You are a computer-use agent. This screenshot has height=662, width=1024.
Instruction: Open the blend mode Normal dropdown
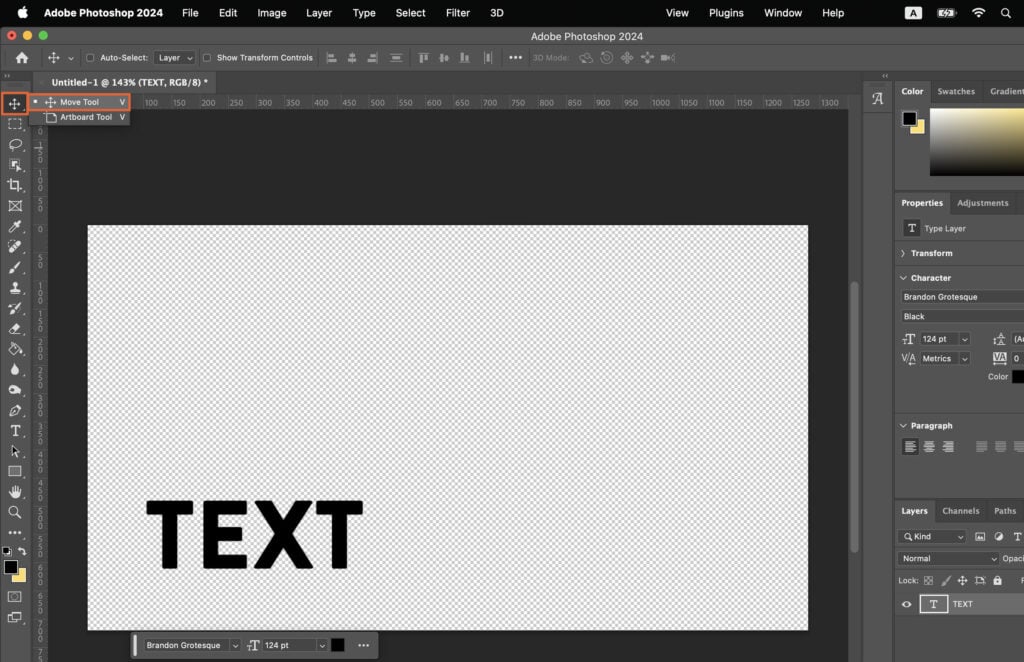coord(945,558)
